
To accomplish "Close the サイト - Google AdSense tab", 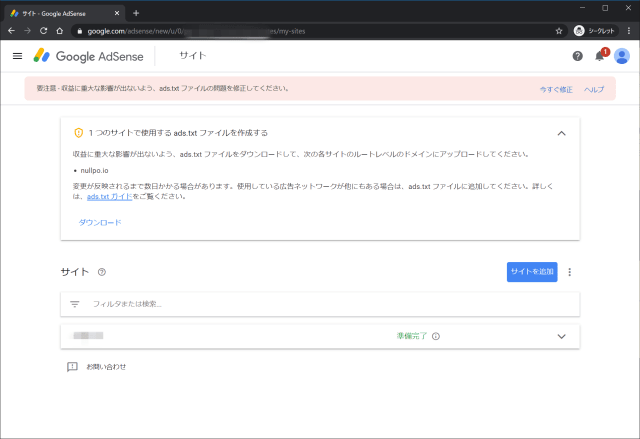I will coord(117,13).
